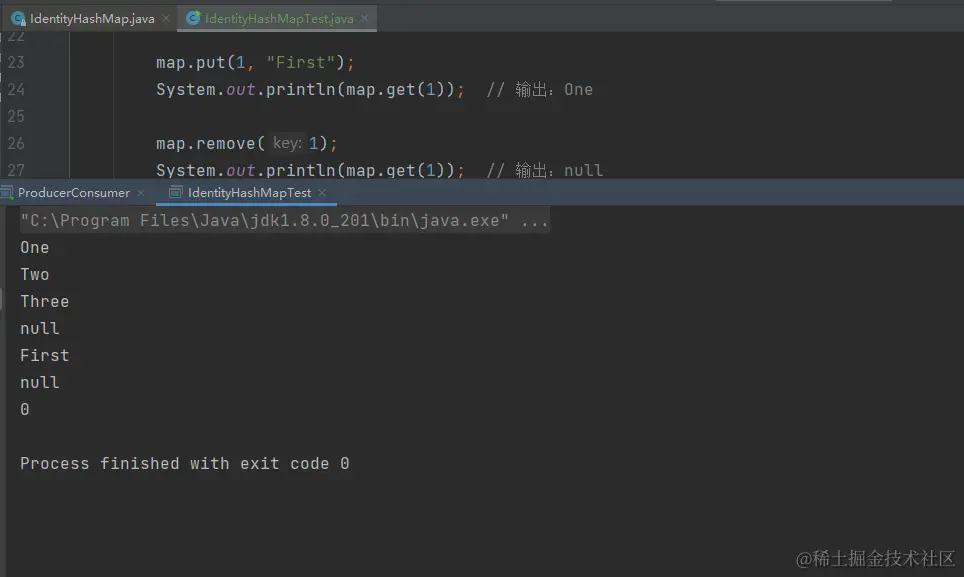Close the IdentityHashMapTest run tab

coord(322,193)
